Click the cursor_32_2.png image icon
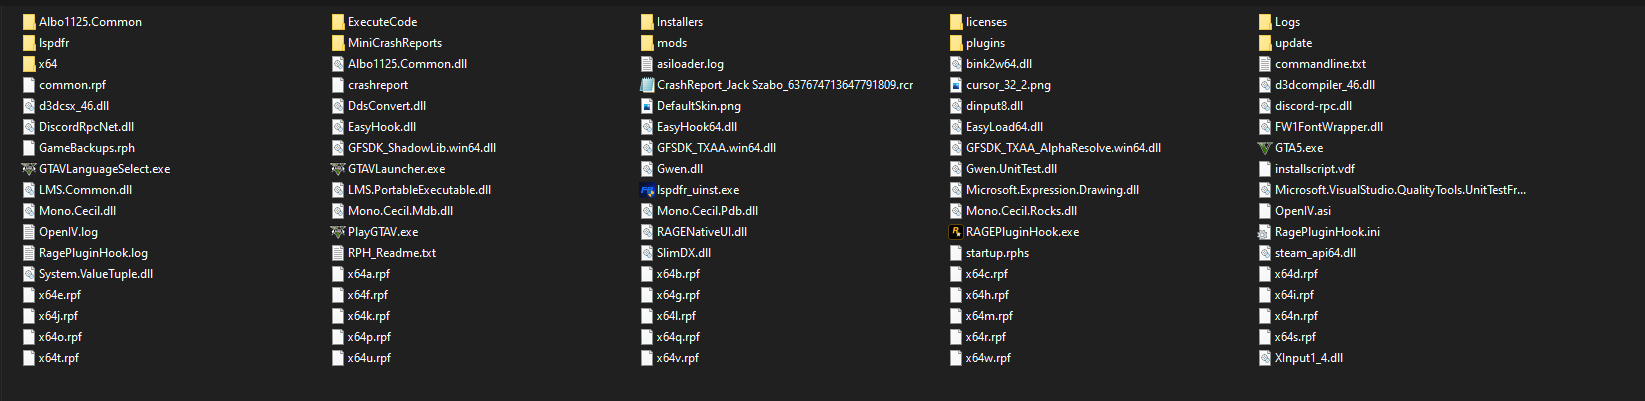The image size is (1645, 401). coord(956,85)
